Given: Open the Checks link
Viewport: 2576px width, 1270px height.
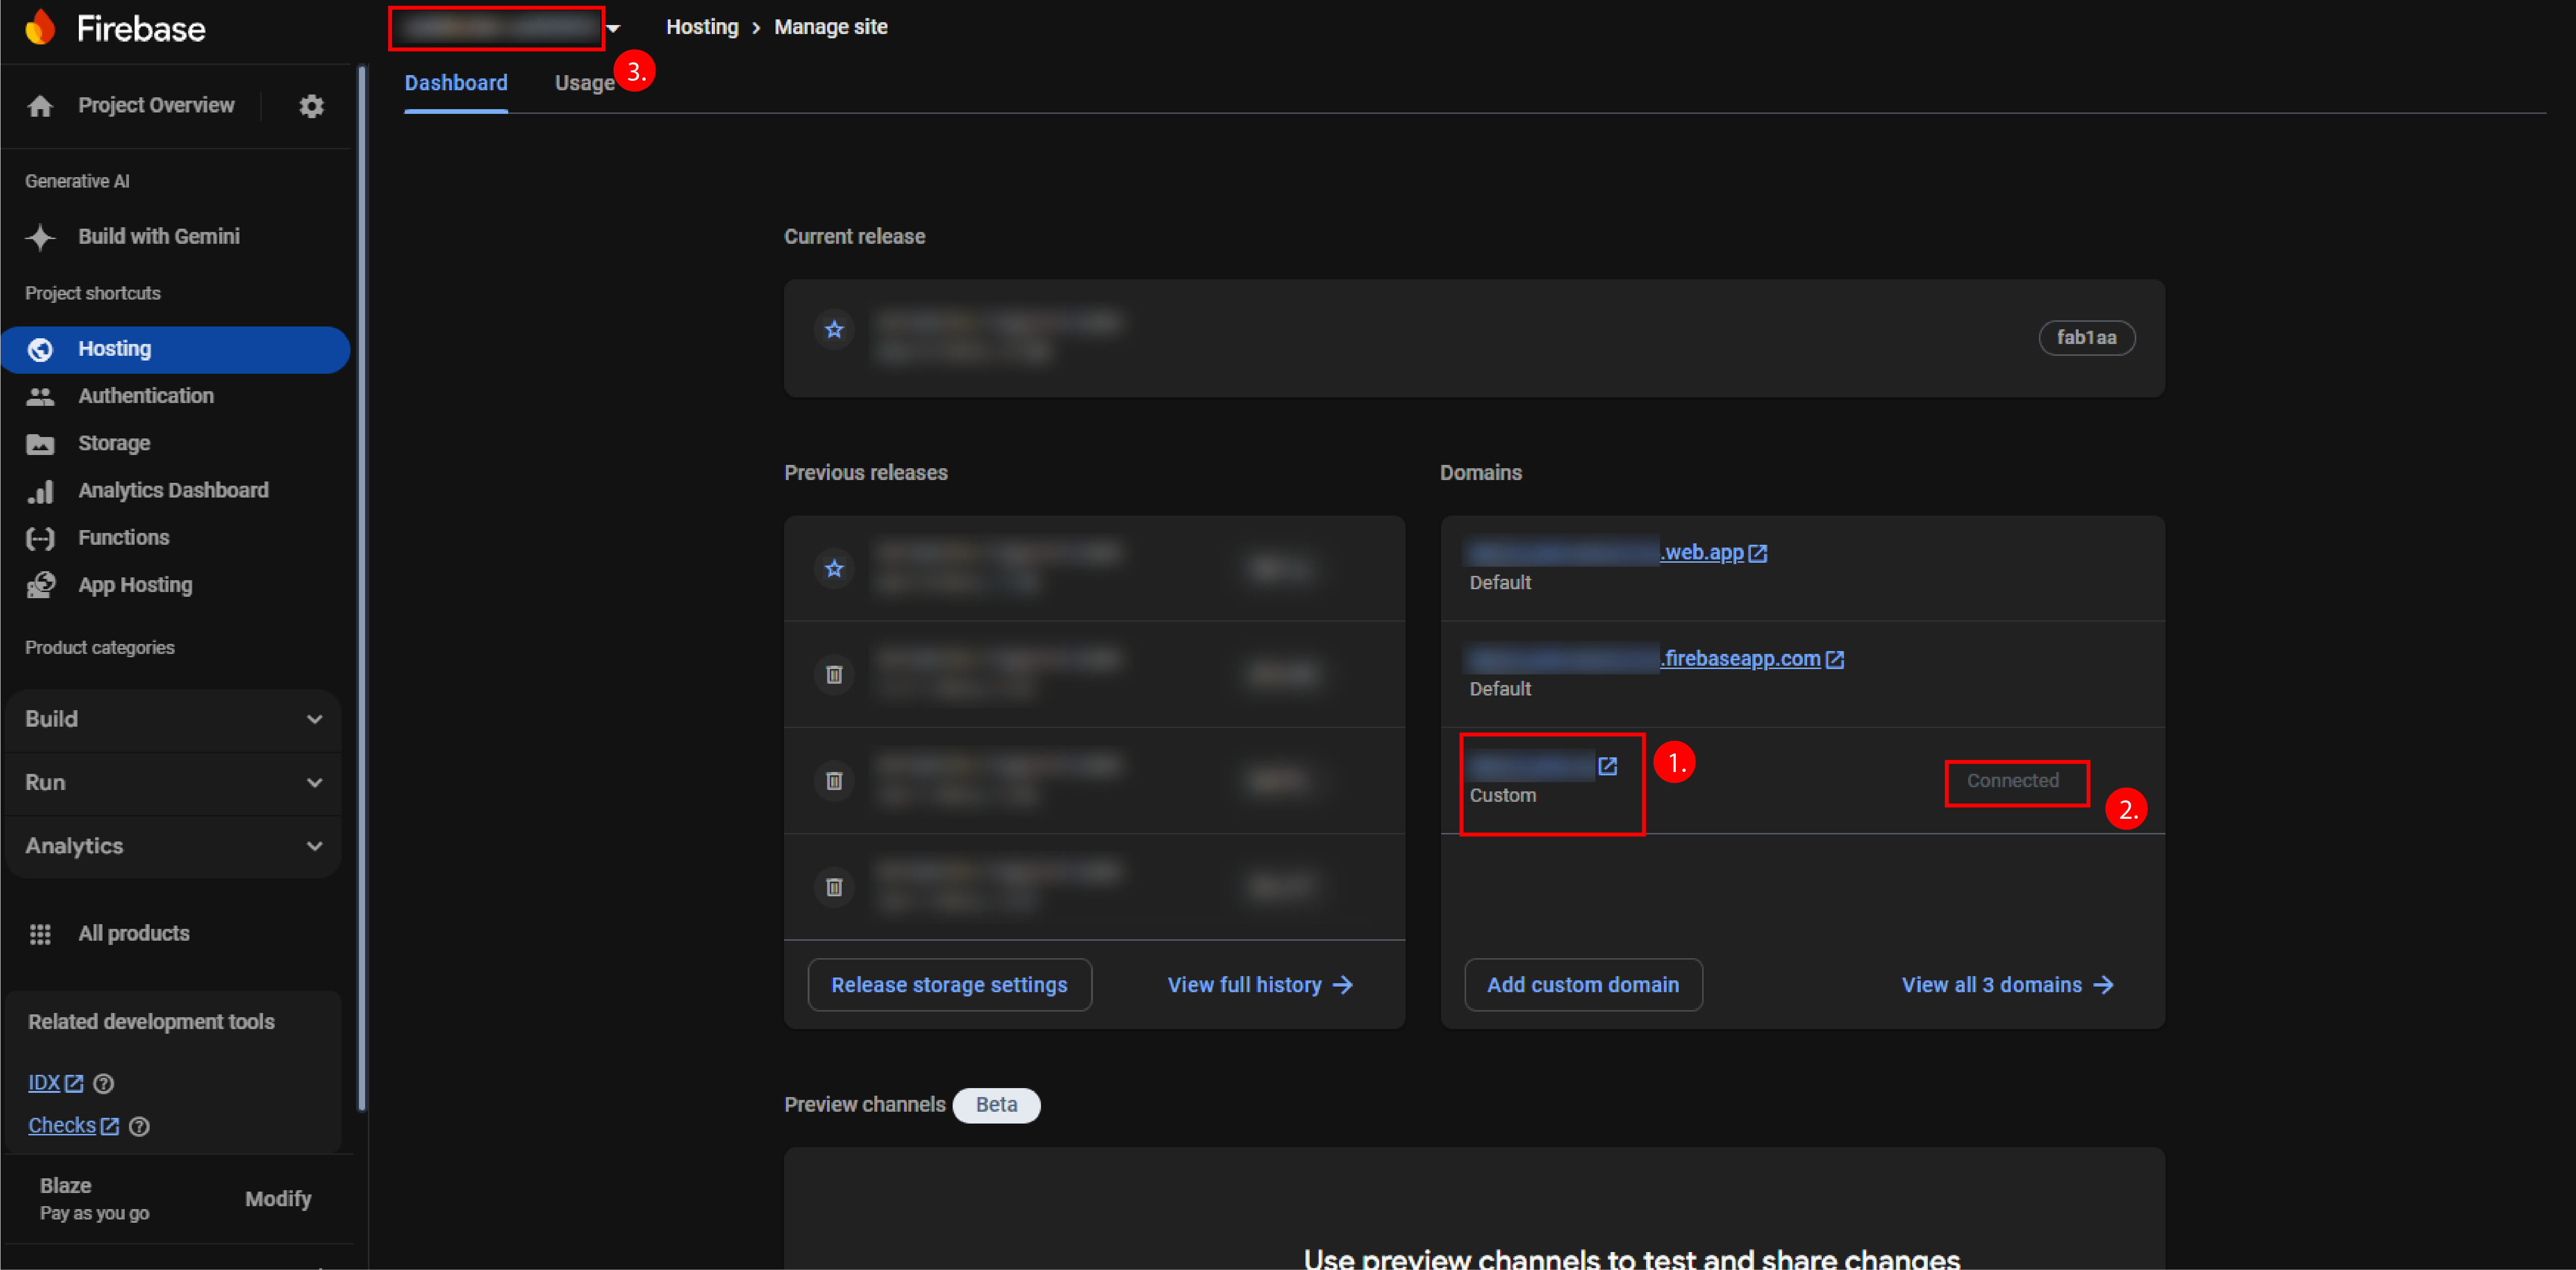Looking at the screenshot, I should point(62,1126).
